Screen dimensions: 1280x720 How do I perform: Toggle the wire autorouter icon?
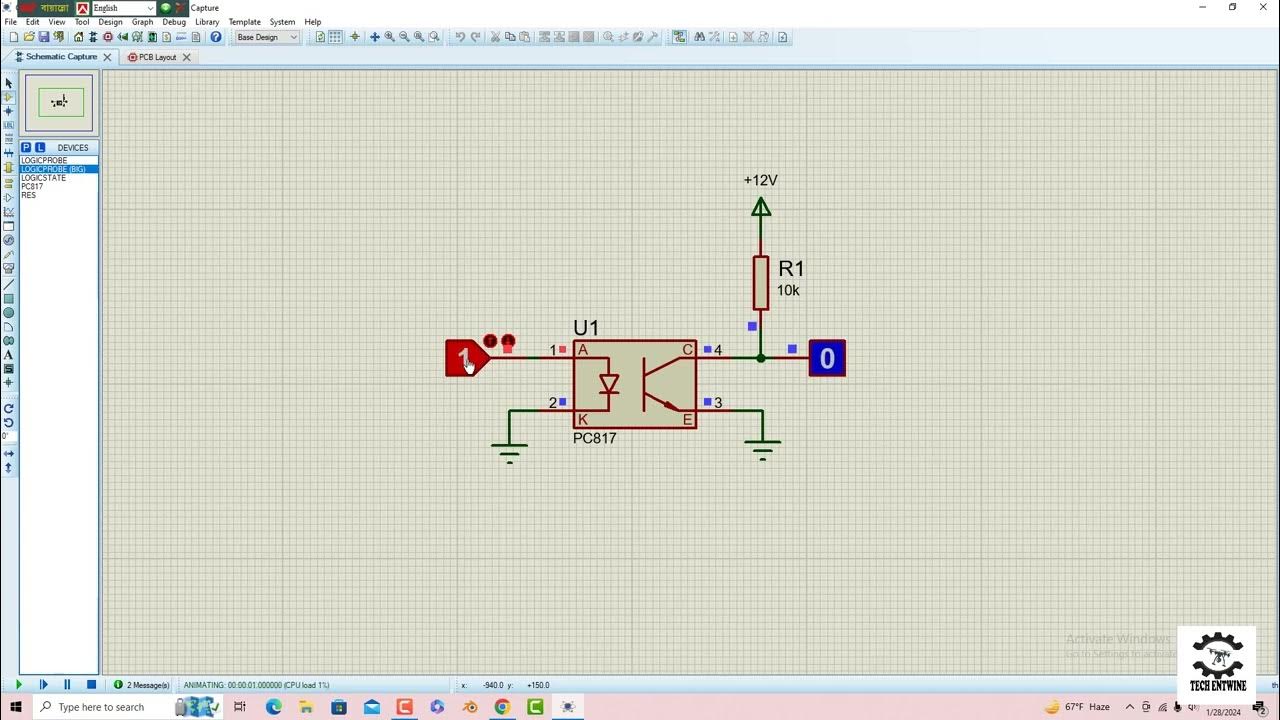coord(679,37)
